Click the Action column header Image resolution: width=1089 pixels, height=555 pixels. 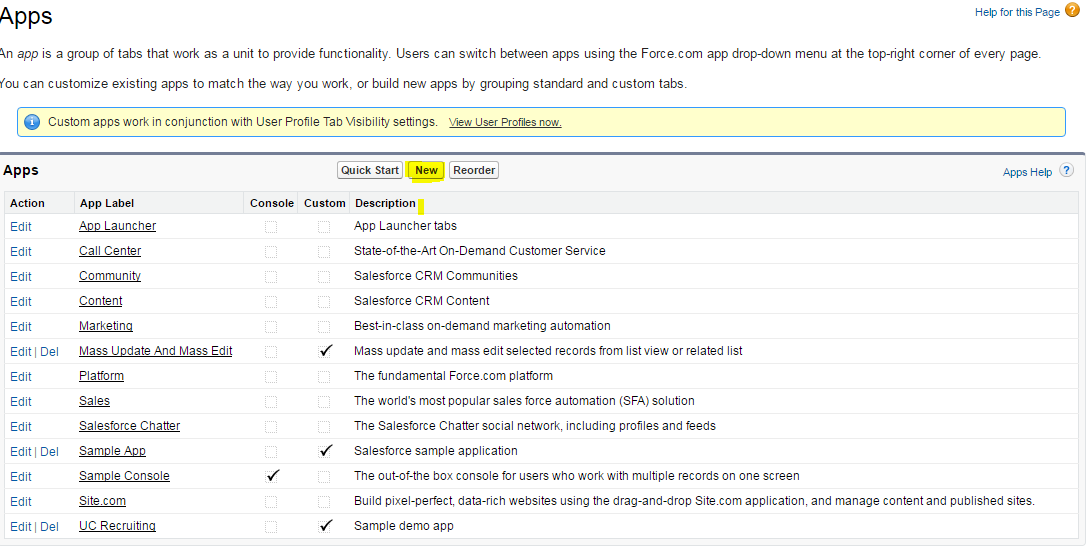[27, 204]
